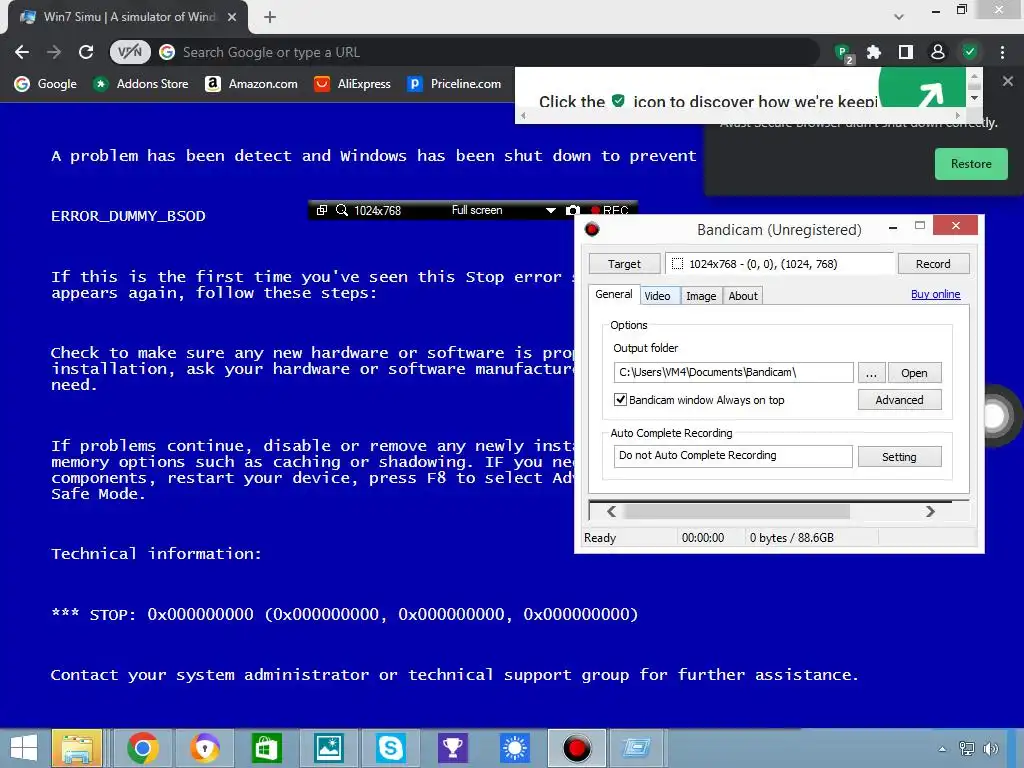1024x768 pixels.
Task: Open the Google bookmark
Action: pos(46,84)
